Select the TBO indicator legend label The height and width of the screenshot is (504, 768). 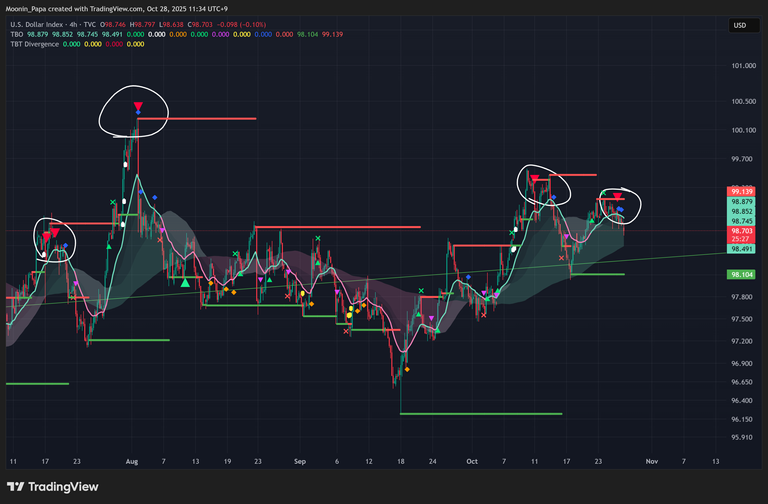click(x=18, y=34)
